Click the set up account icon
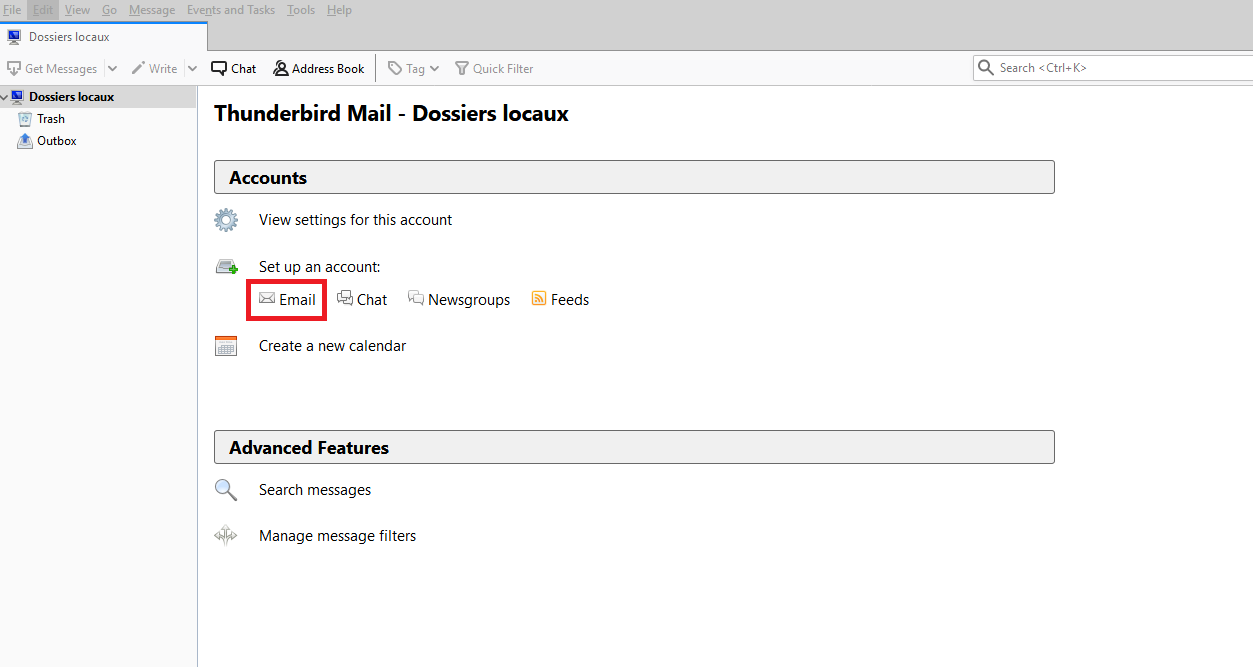The width and height of the screenshot is (1253, 667). point(227,267)
